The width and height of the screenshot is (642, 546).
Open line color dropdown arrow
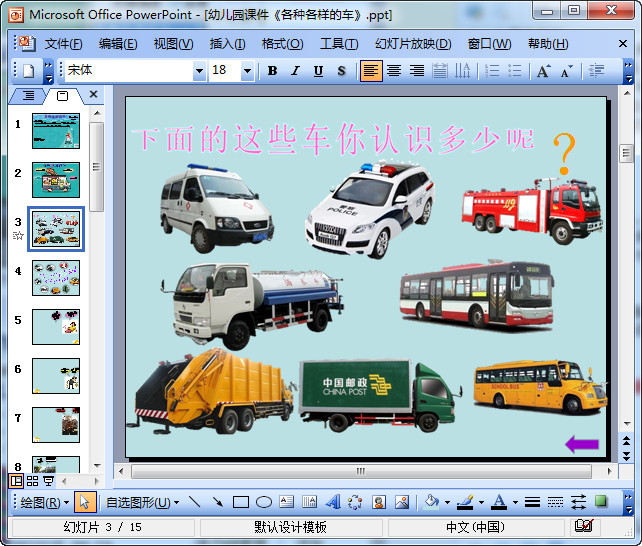pos(481,503)
